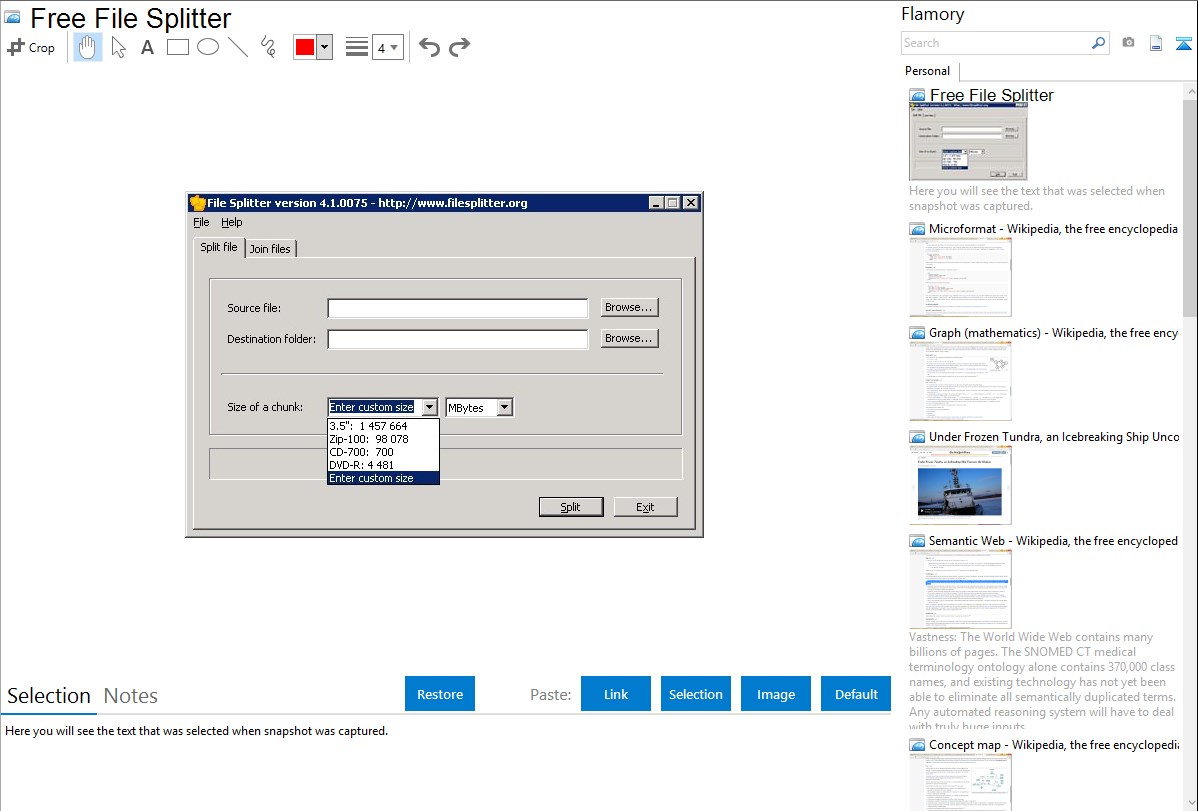The height and width of the screenshot is (811, 1198).
Task: Paste as Selection
Action: 695,694
